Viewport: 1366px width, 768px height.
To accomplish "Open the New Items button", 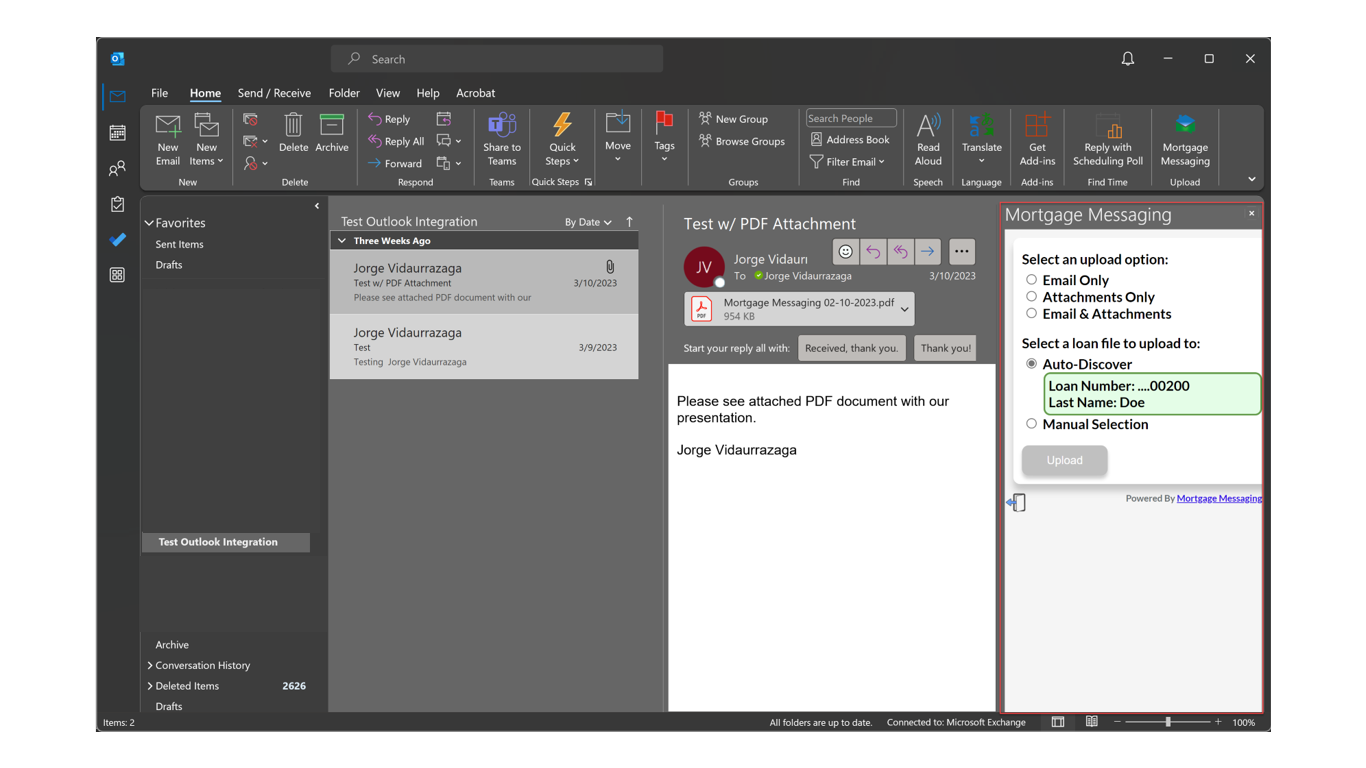I will [207, 138].
